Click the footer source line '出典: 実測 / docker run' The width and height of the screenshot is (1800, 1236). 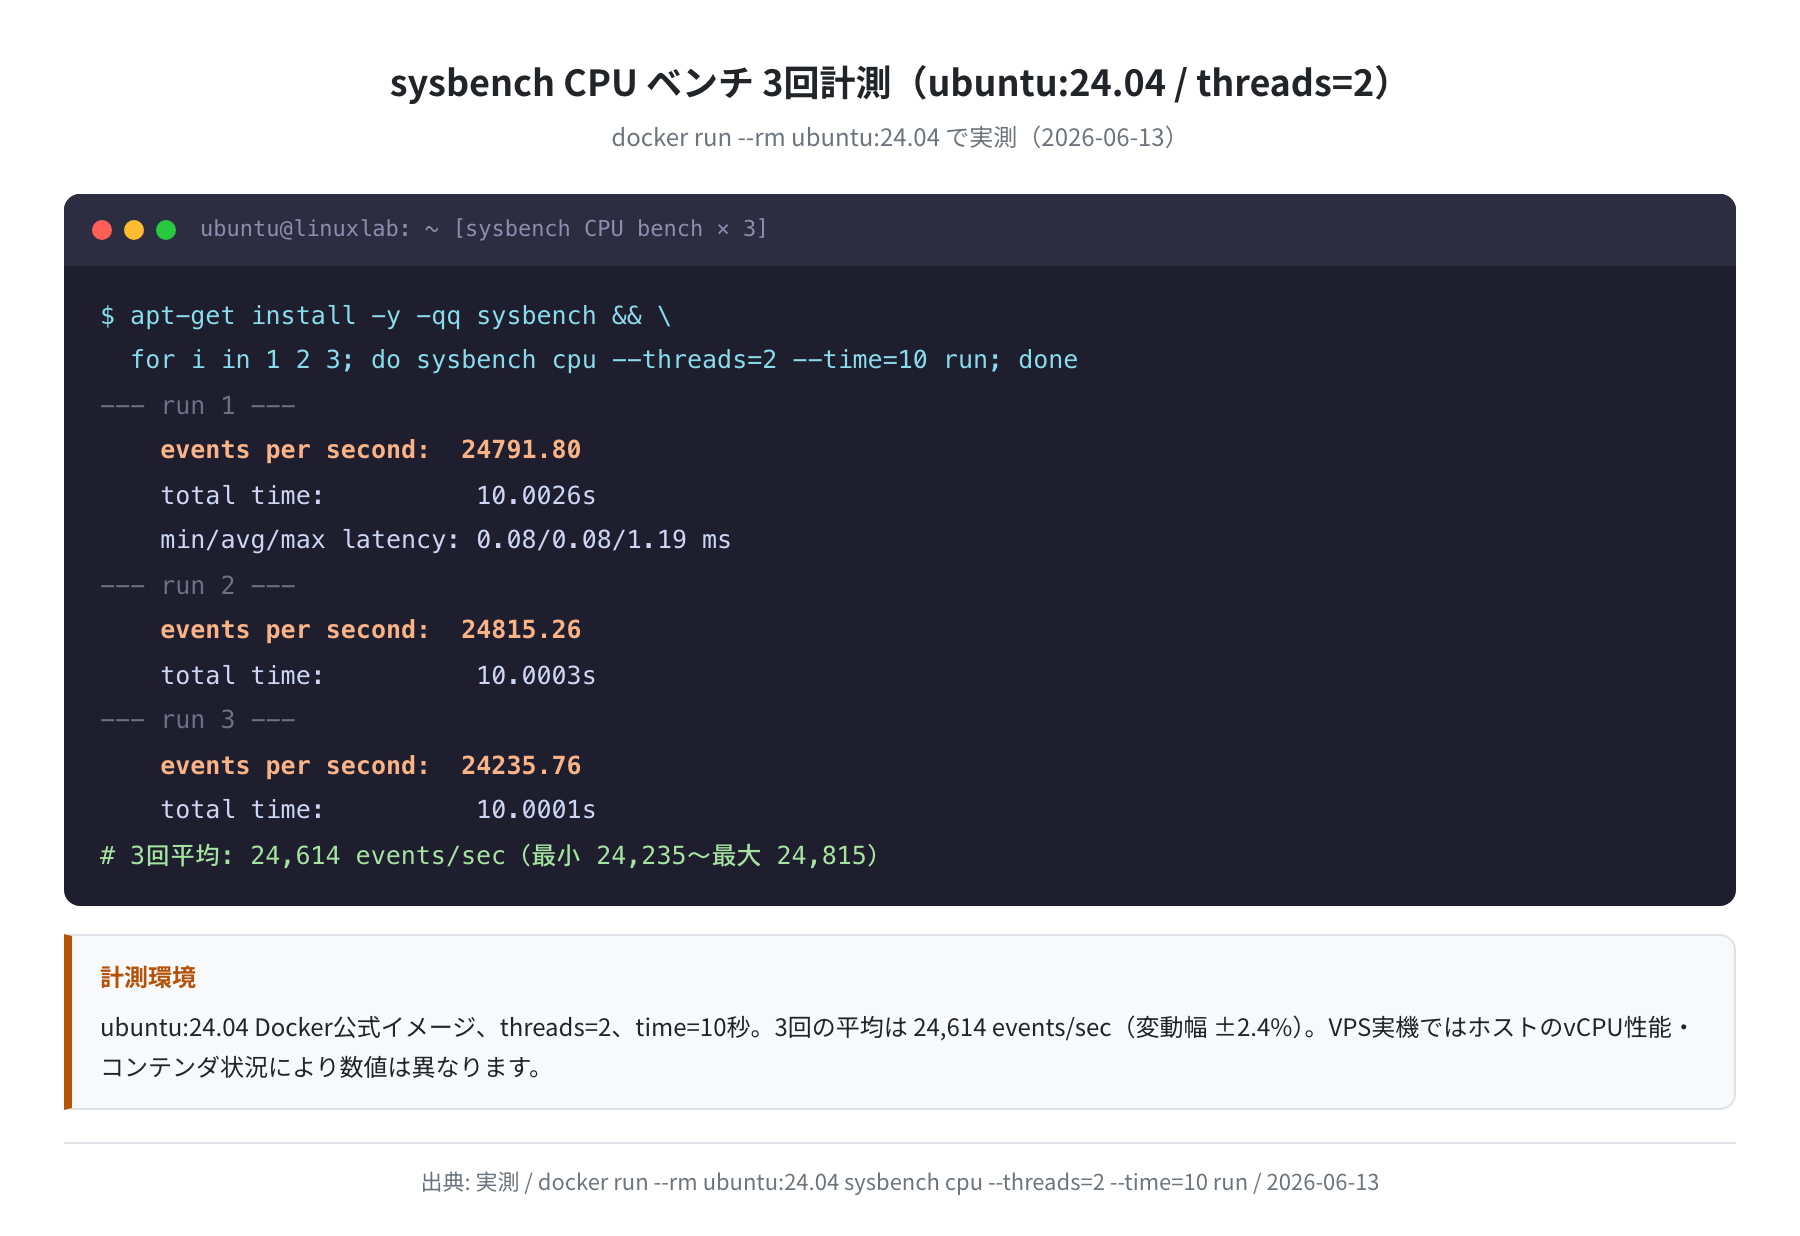tap(900, 1182)
